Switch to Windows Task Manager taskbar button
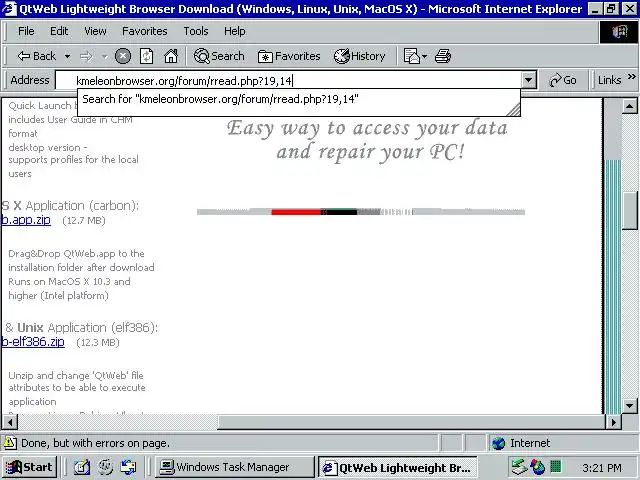 [233, 467]
